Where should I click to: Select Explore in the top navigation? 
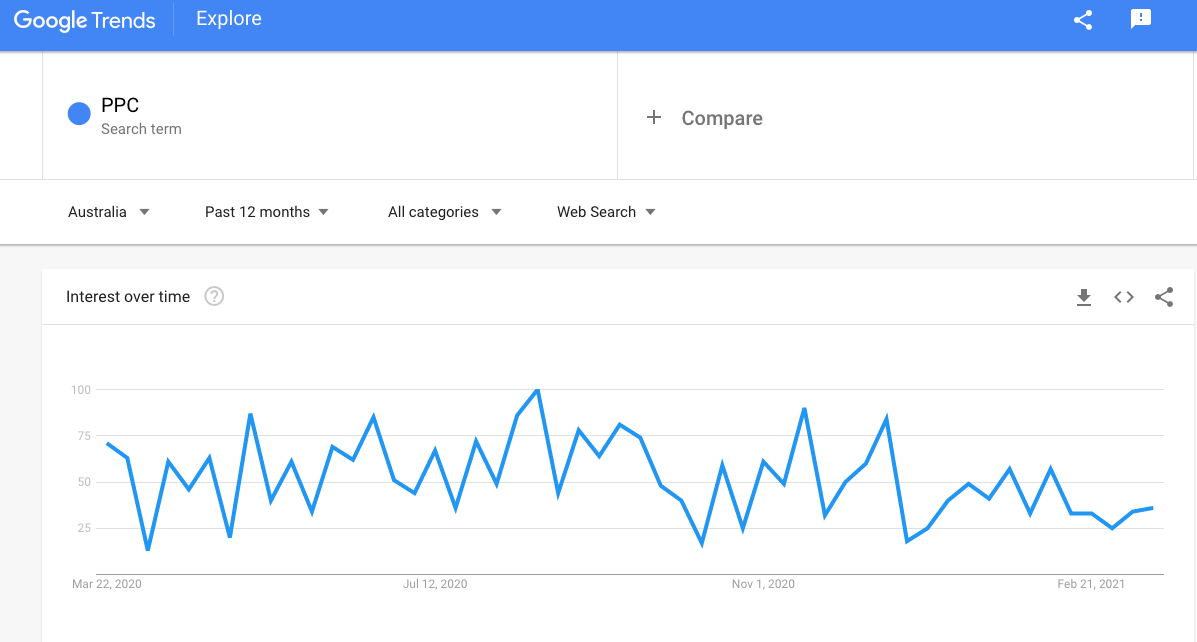pos(228,18)
